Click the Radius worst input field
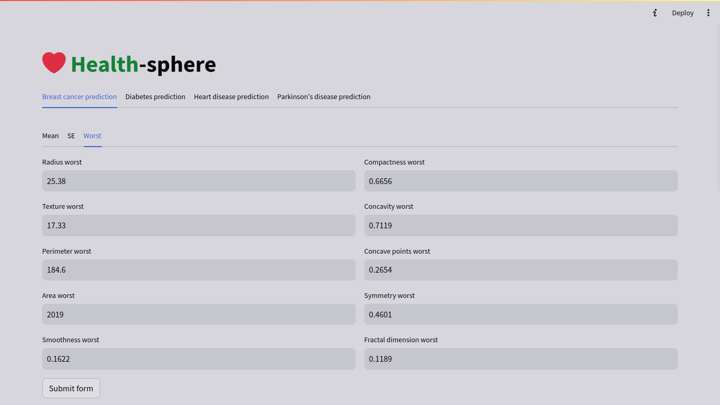The height and width of the screenshot is (405, 720). tap(198, 181)
